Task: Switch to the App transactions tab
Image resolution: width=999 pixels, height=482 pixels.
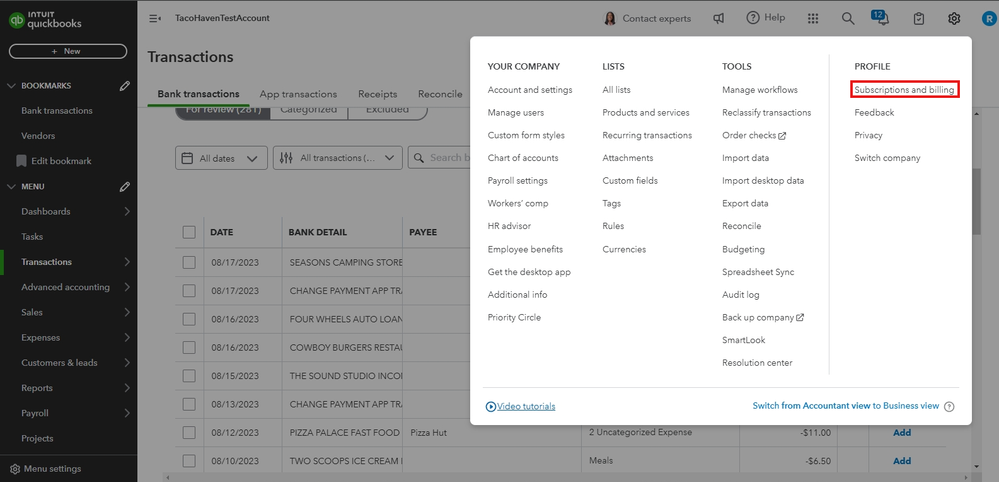Action: pyautogui.click(x=298, y=94)
